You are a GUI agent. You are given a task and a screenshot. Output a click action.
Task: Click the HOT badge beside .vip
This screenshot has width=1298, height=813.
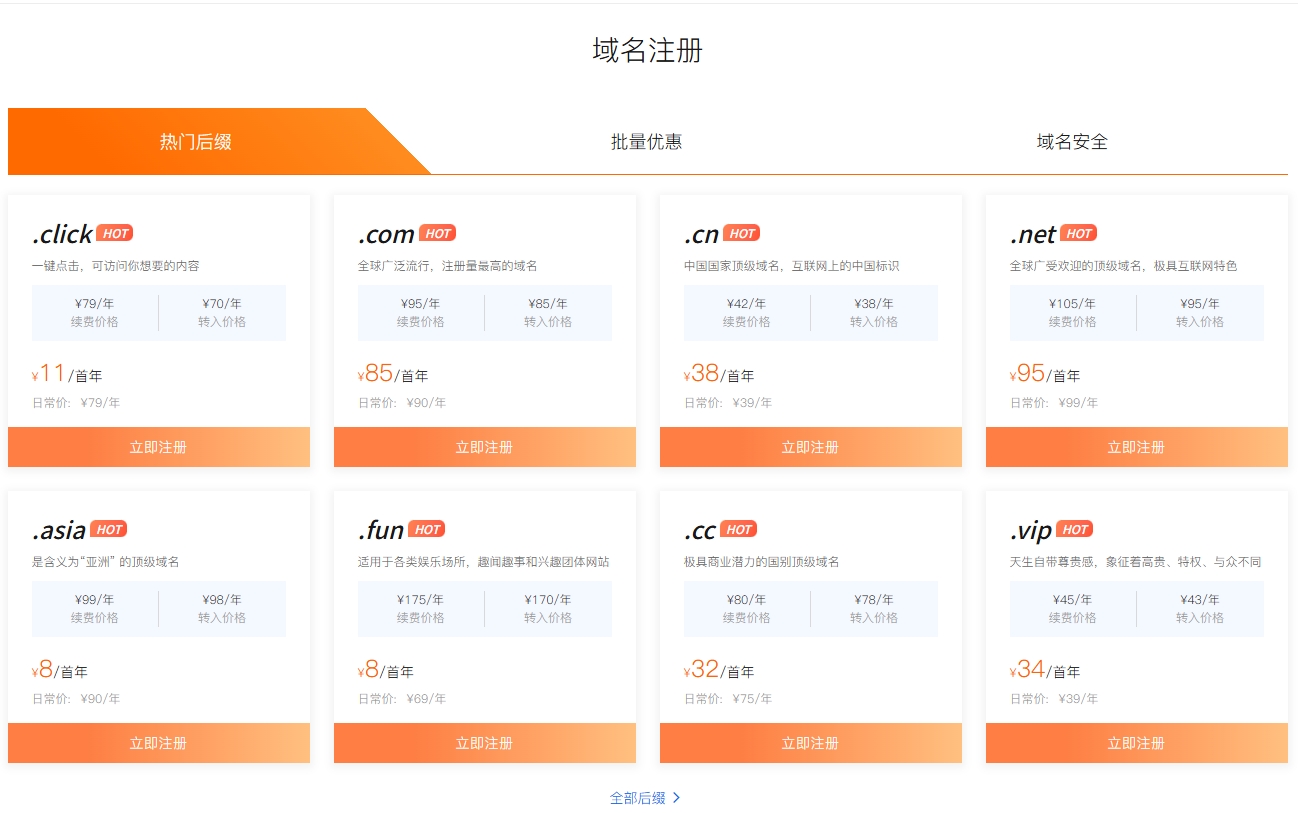click(1074, 529)
